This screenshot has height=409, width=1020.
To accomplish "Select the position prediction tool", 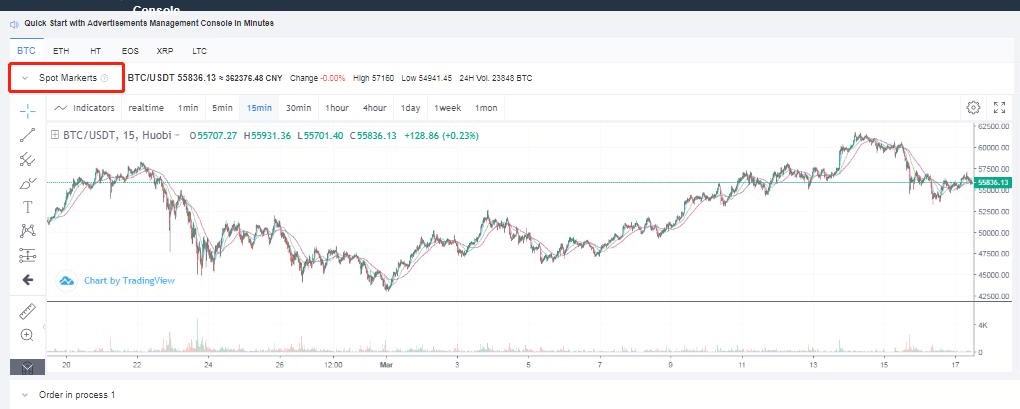I will (x=27, y=256).
